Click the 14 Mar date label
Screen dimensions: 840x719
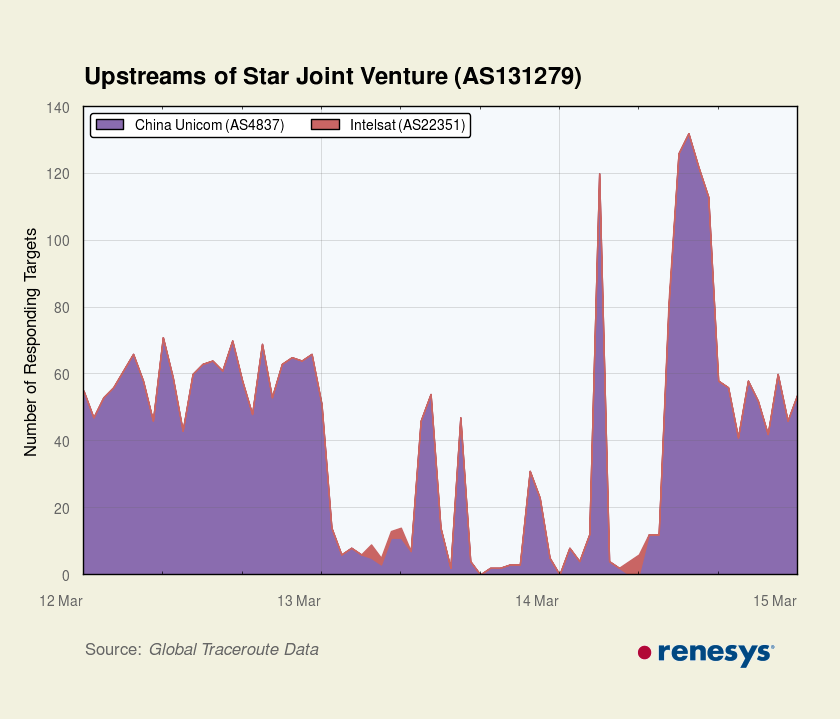pos(537,601)
